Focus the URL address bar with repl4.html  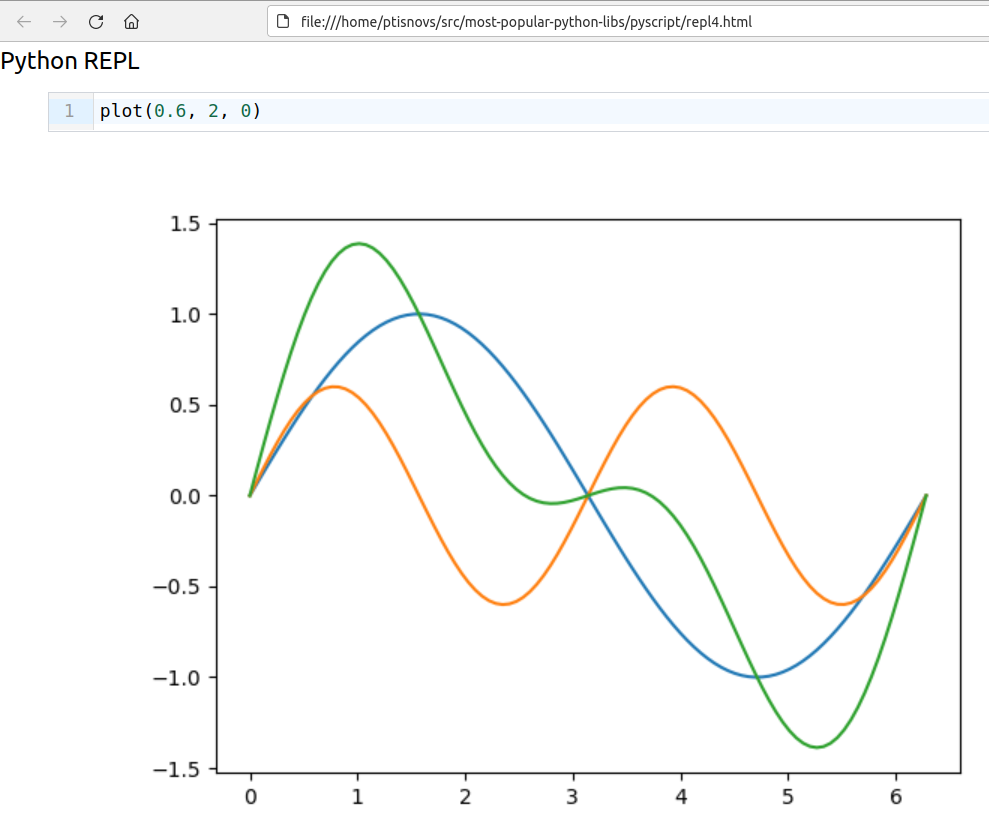coord(628,22)
